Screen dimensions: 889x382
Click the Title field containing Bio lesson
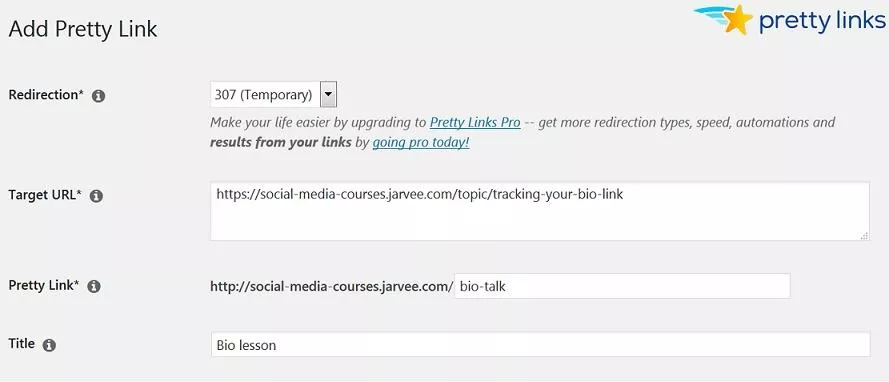[x=540, y=345]
